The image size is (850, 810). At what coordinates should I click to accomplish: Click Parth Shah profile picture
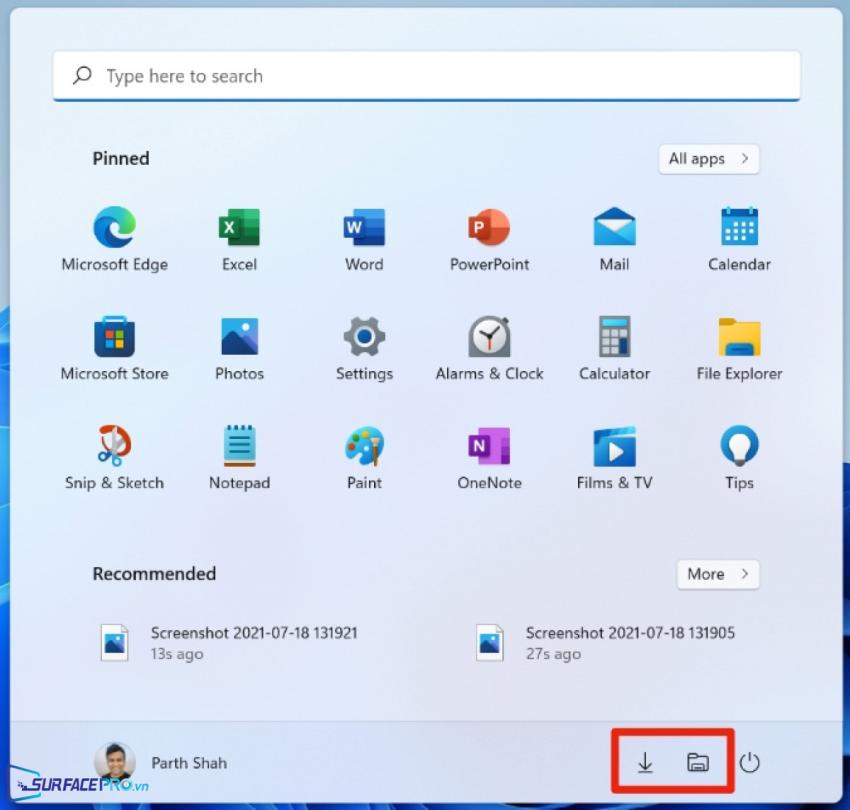coord(114,762)
